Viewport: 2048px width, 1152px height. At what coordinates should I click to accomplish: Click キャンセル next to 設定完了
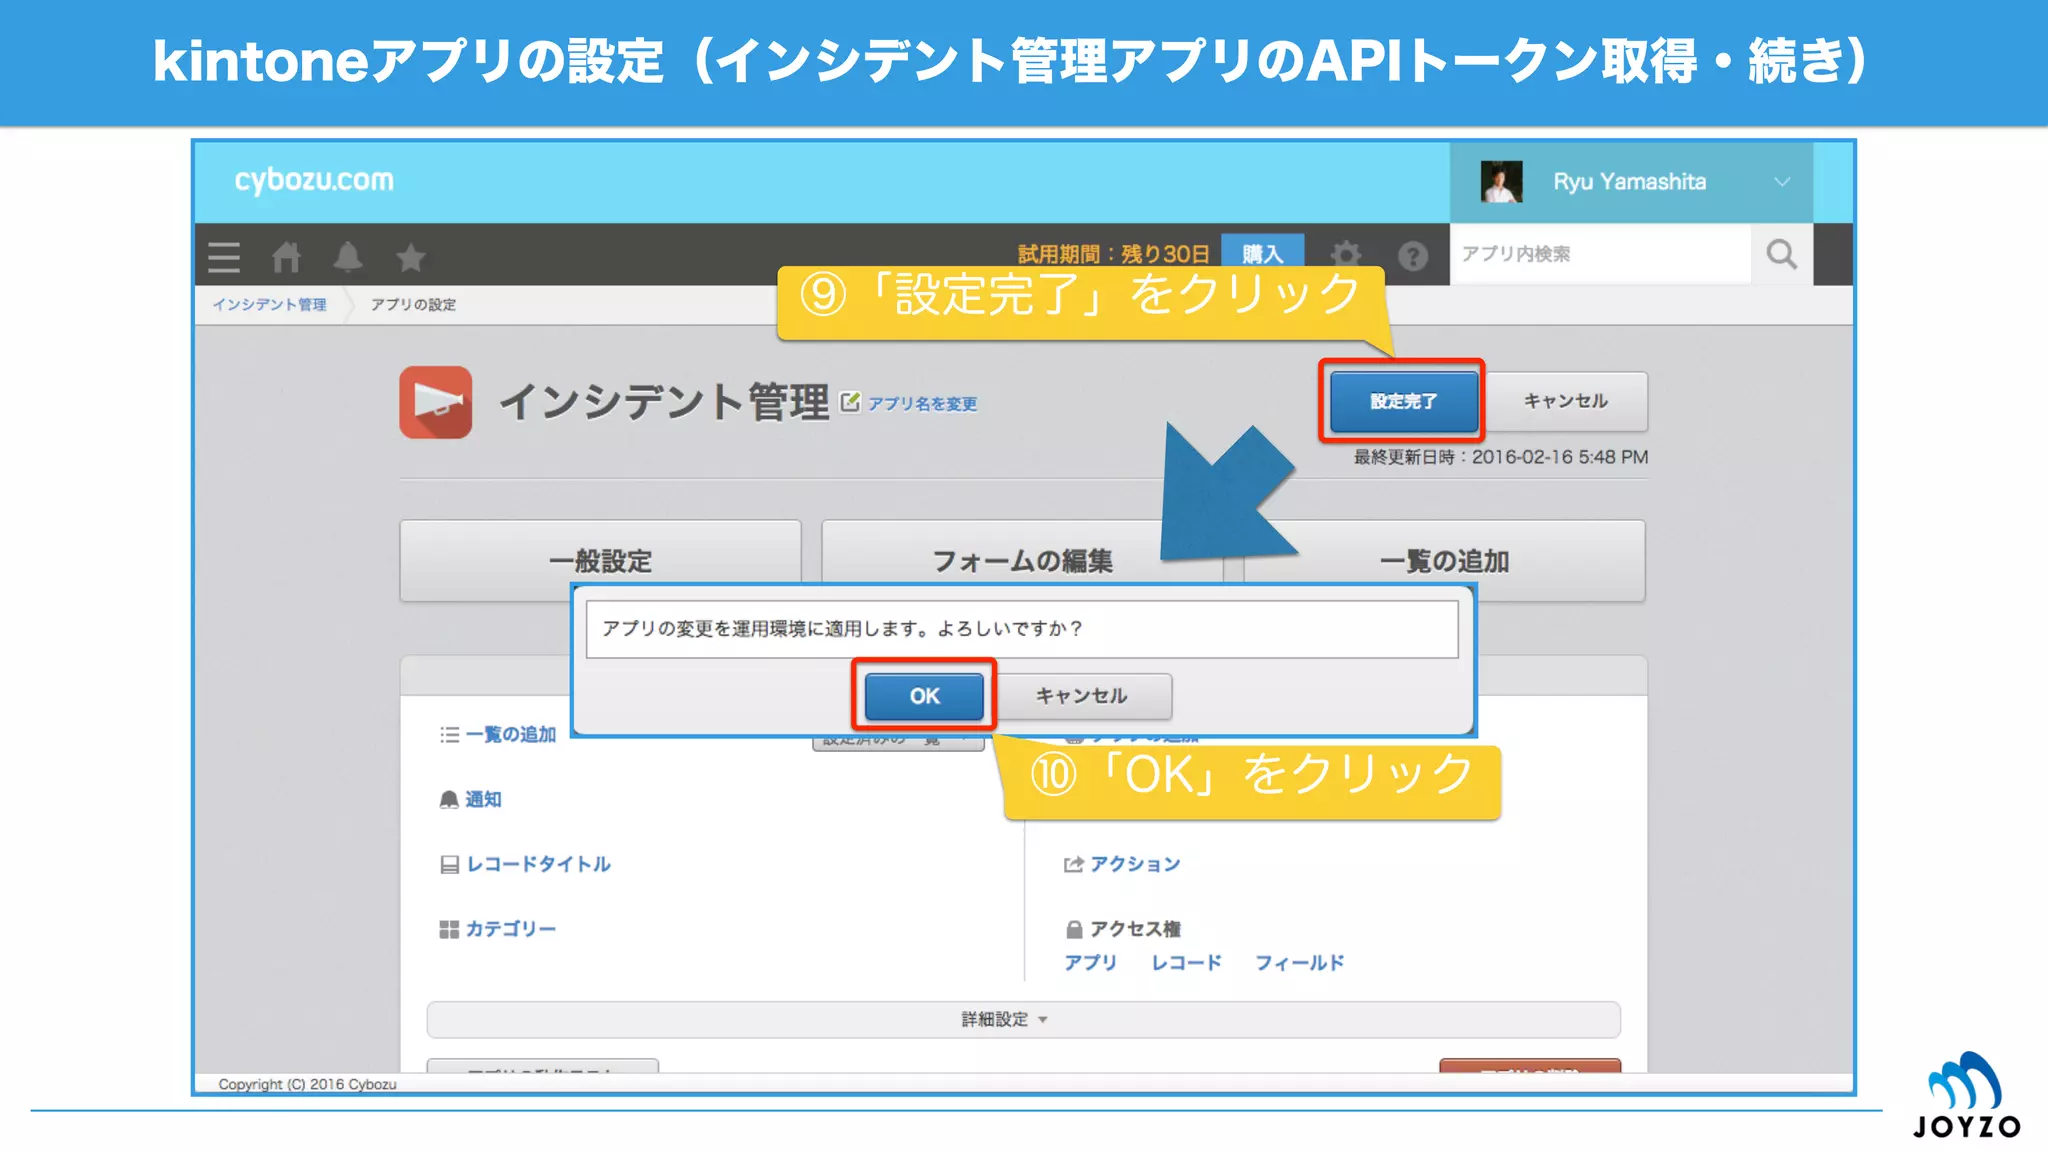tap(1565, 401)
